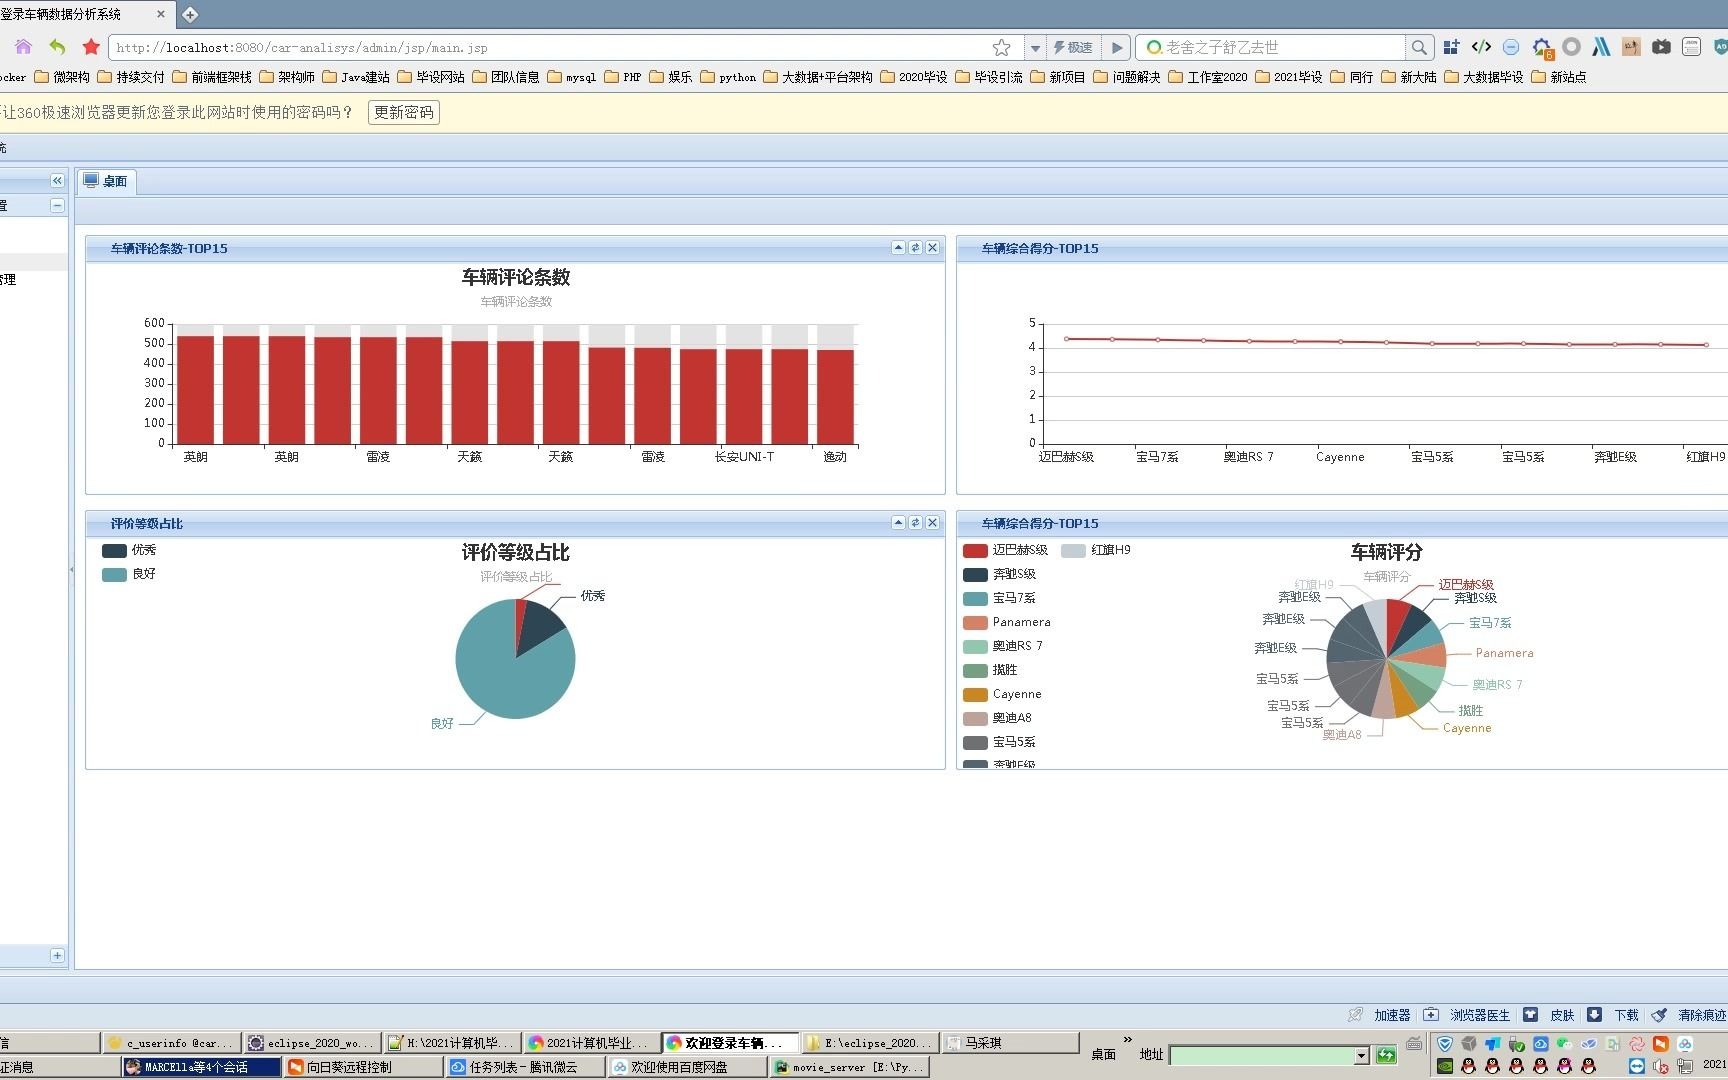The width and height of the screenshot is (1728, 1080).
Task: Click the WeChat tray icon
Action: coord(1564,1044)
